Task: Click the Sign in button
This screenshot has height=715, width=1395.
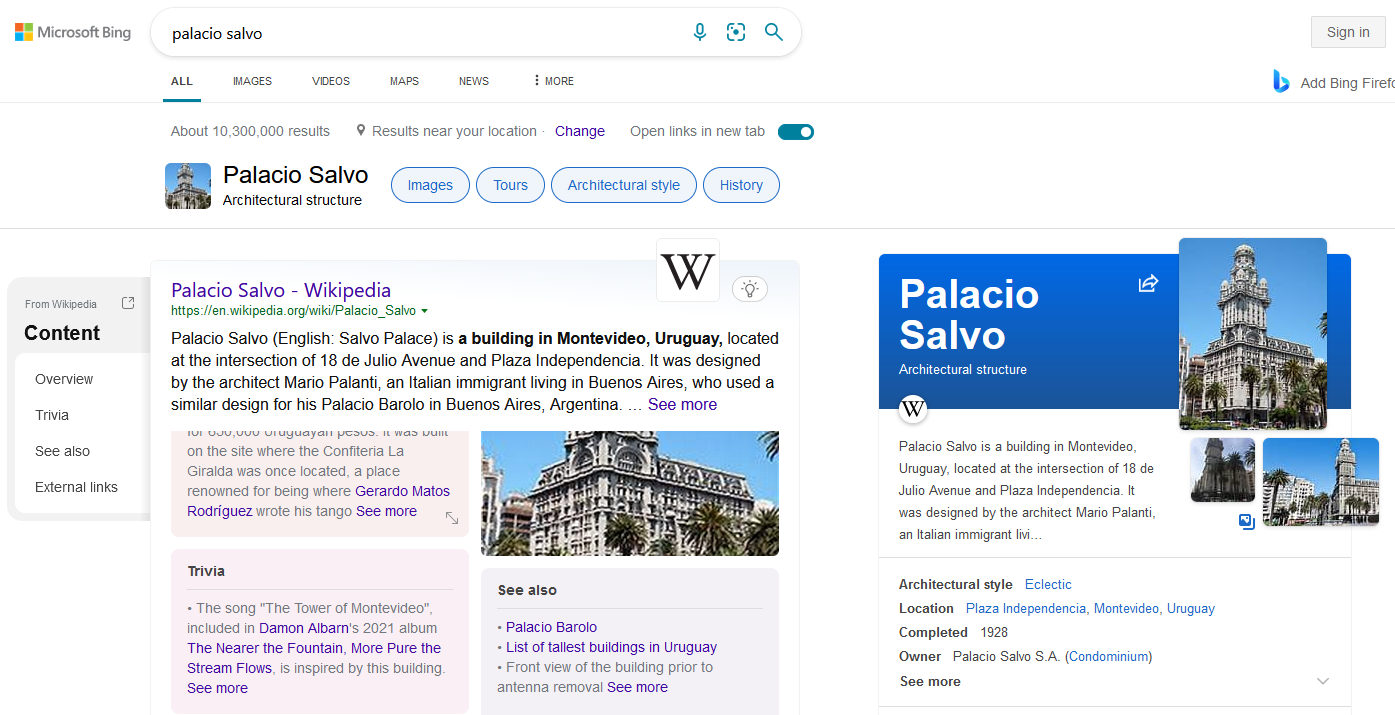Action: (1348, 32)
